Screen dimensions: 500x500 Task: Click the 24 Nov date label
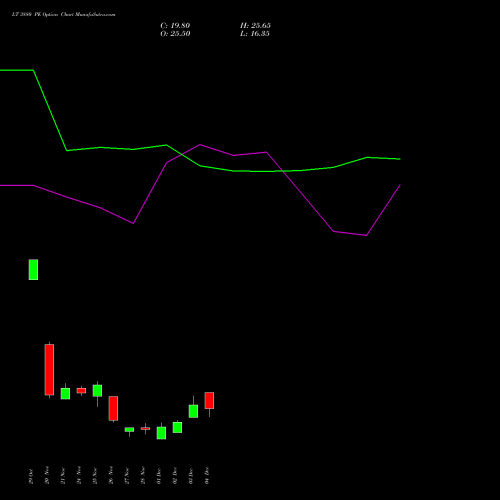tap(79, 475)
